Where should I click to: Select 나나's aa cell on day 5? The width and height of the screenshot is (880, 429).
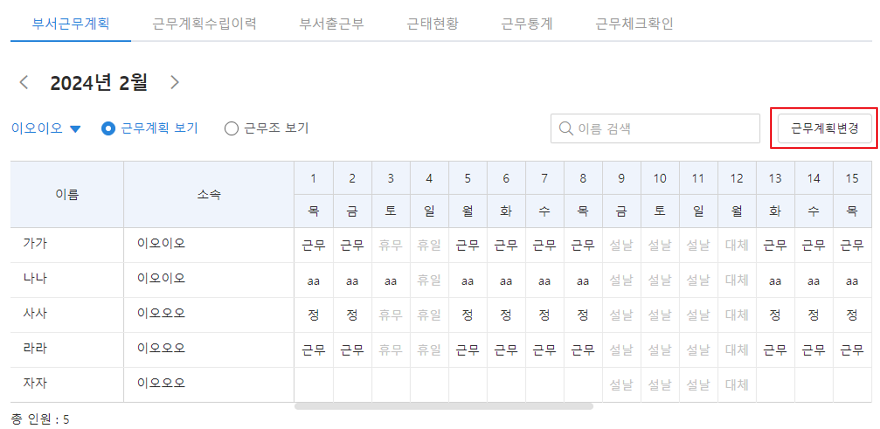pos(468,280)
